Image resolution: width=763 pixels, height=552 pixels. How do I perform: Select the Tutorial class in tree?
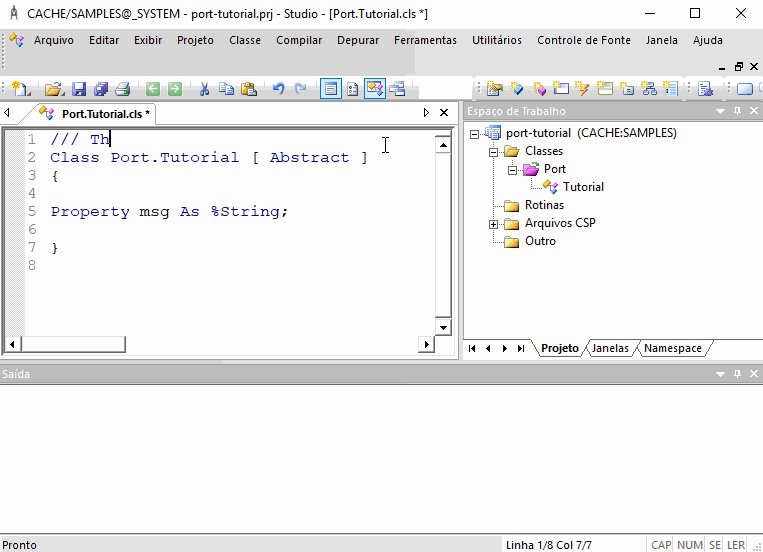pos(583,187)
